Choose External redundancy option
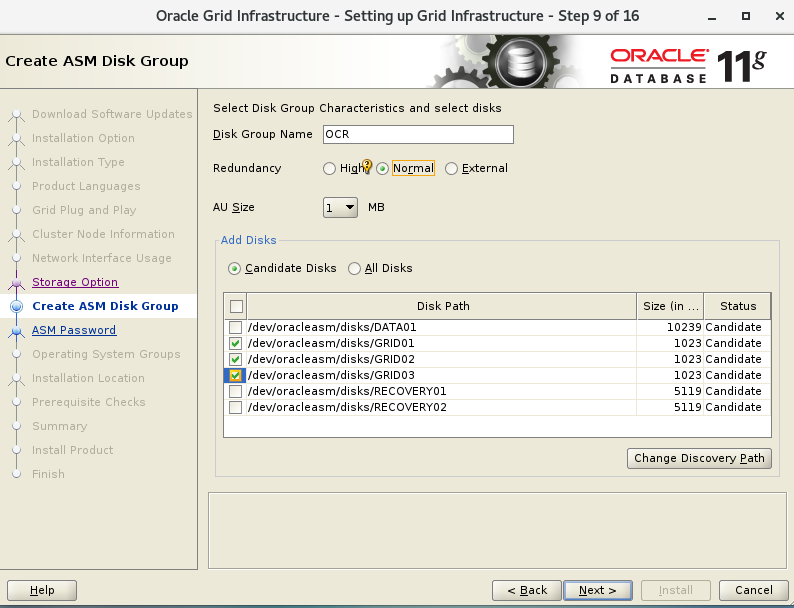The height and width of the screenshot is (608, 794). (451, 169)
